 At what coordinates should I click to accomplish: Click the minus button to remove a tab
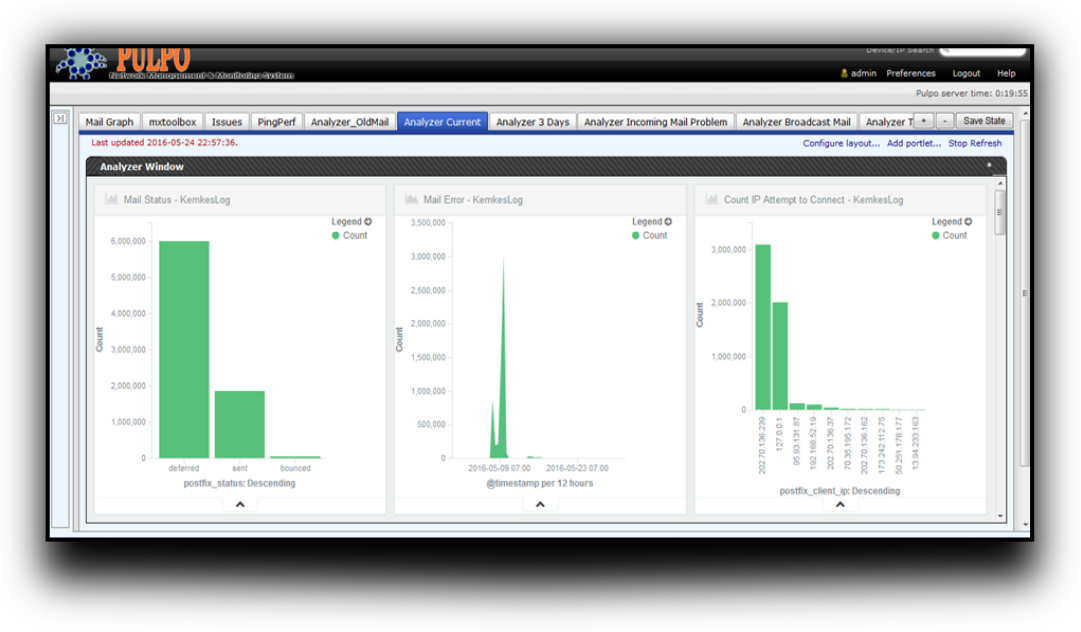pos(945,121)
